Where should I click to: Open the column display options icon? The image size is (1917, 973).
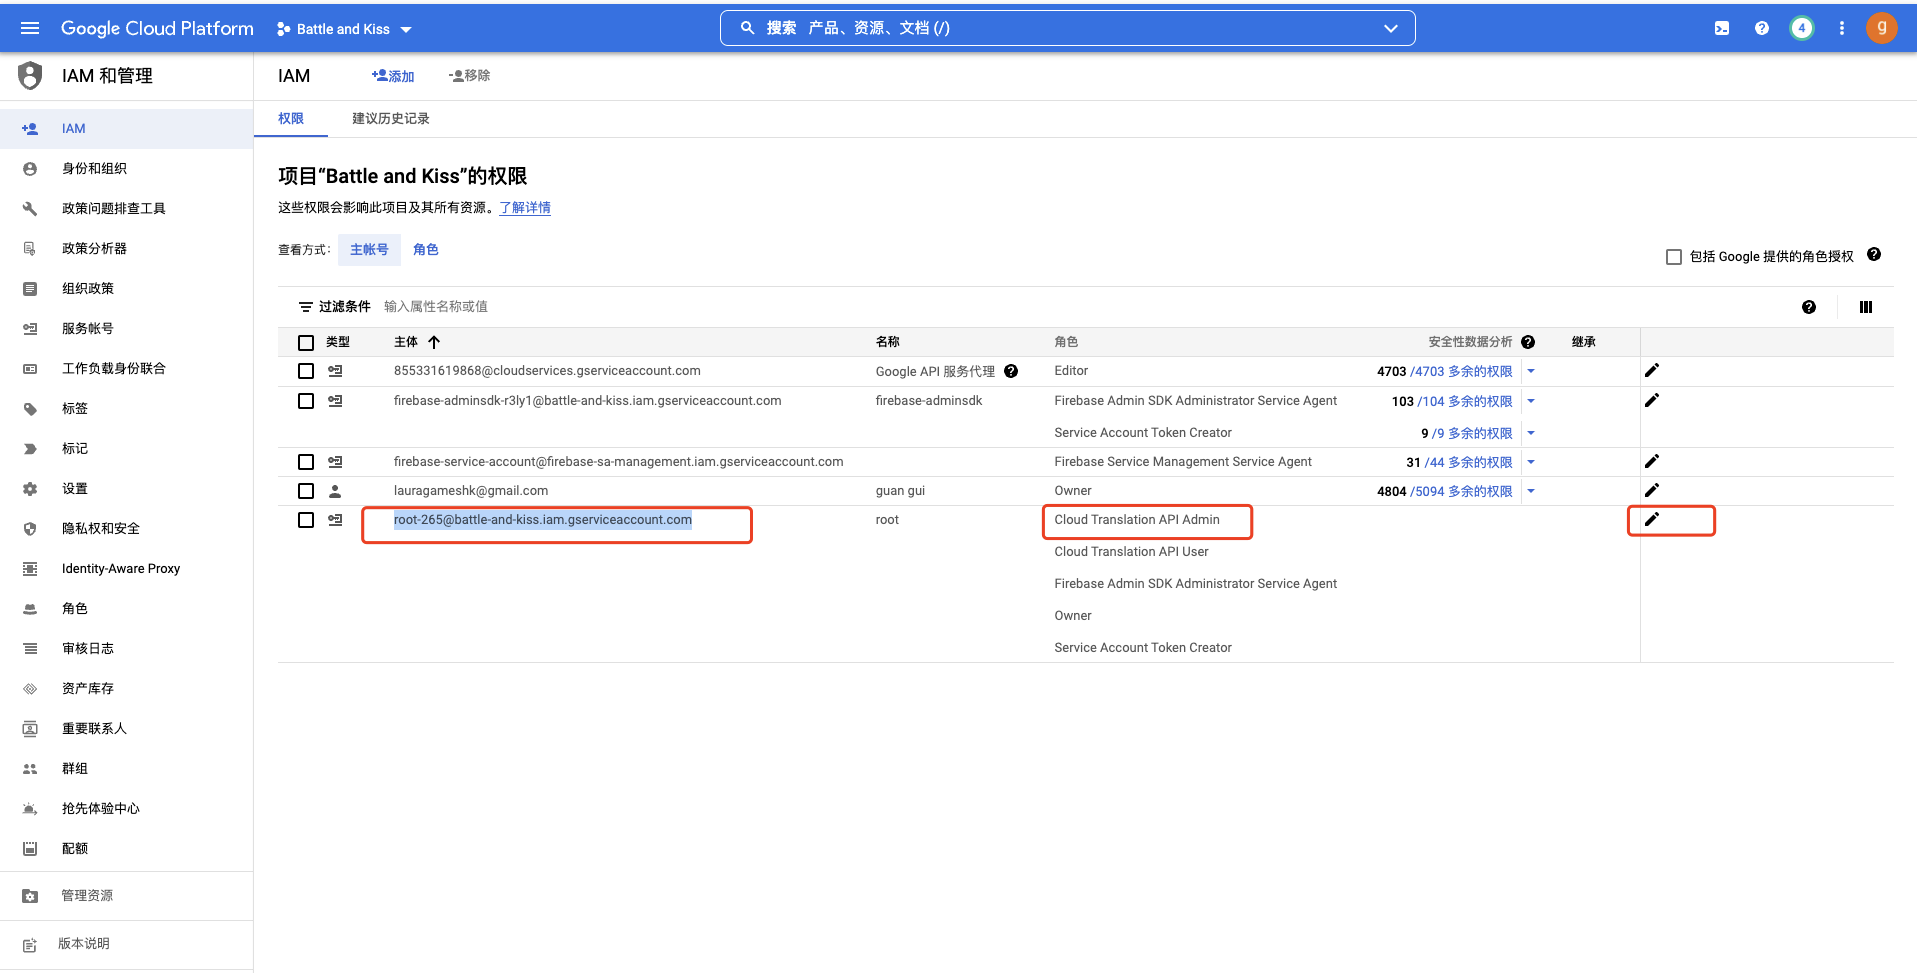tap(1866, 307)
